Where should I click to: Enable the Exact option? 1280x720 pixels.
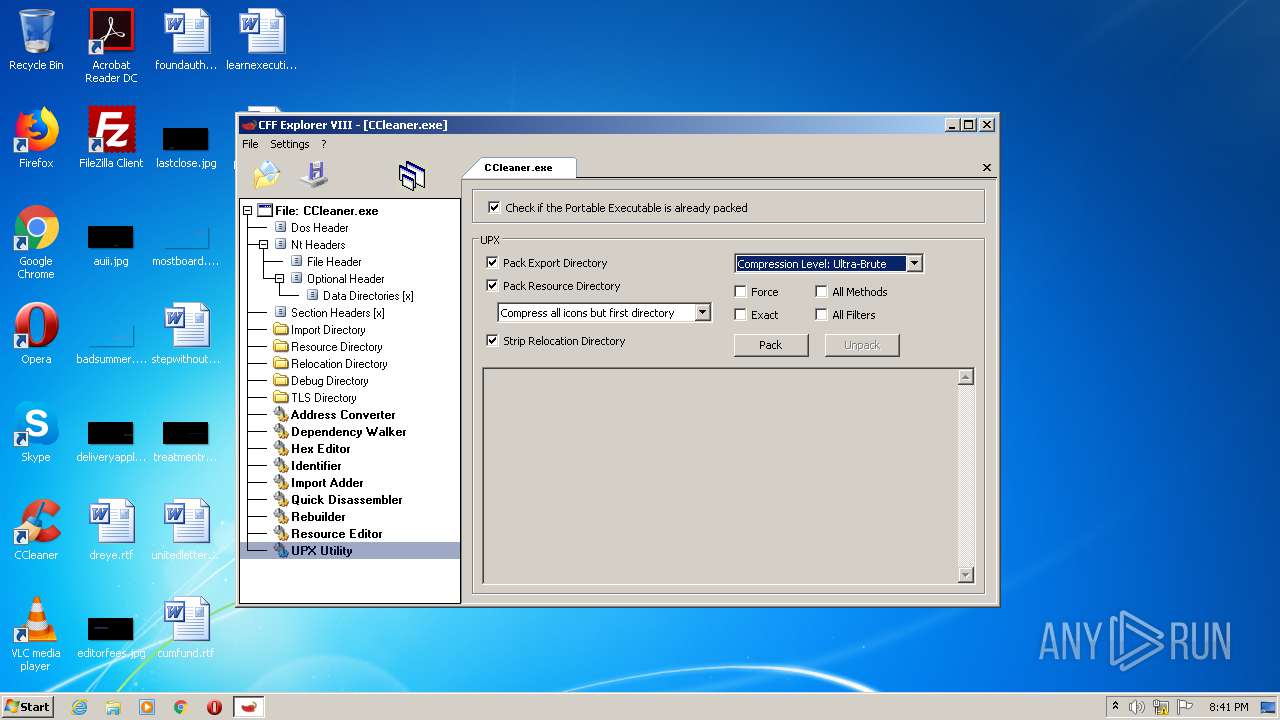[740, 315]
